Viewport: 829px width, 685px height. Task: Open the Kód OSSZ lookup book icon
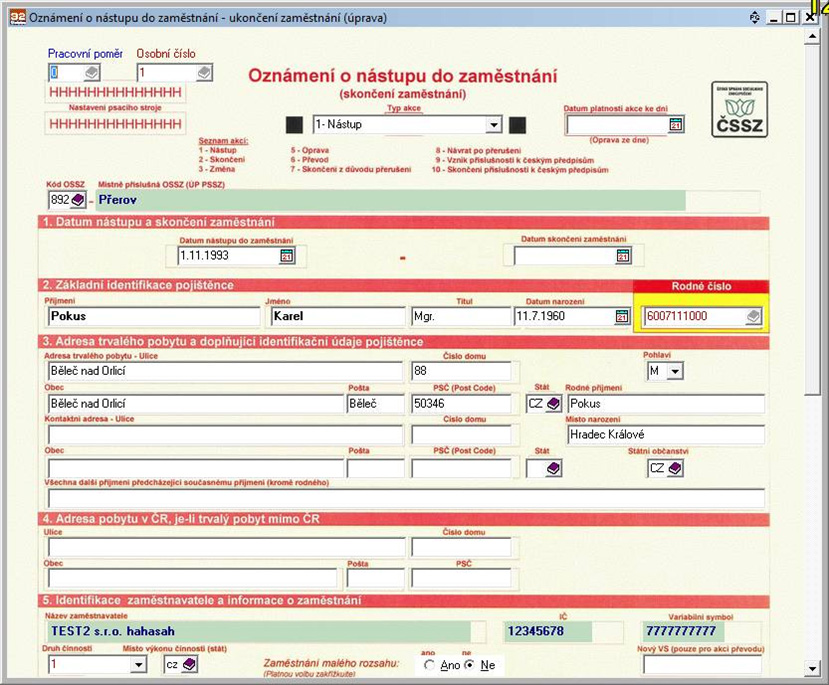point(78,200)
